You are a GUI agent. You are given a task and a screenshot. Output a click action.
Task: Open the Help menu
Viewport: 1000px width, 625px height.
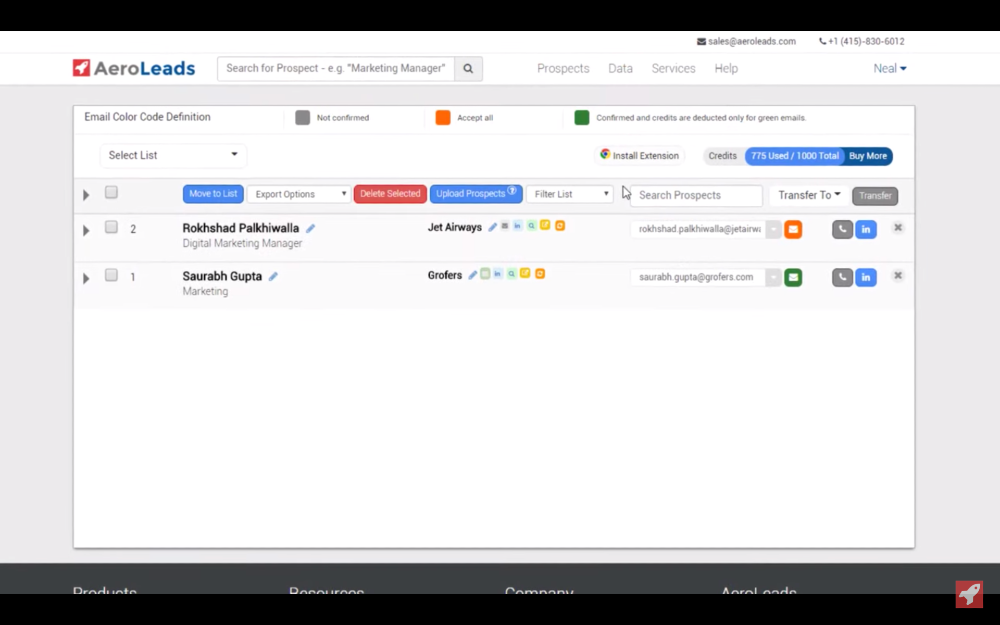pyautogui.click(x=726, y=68)
